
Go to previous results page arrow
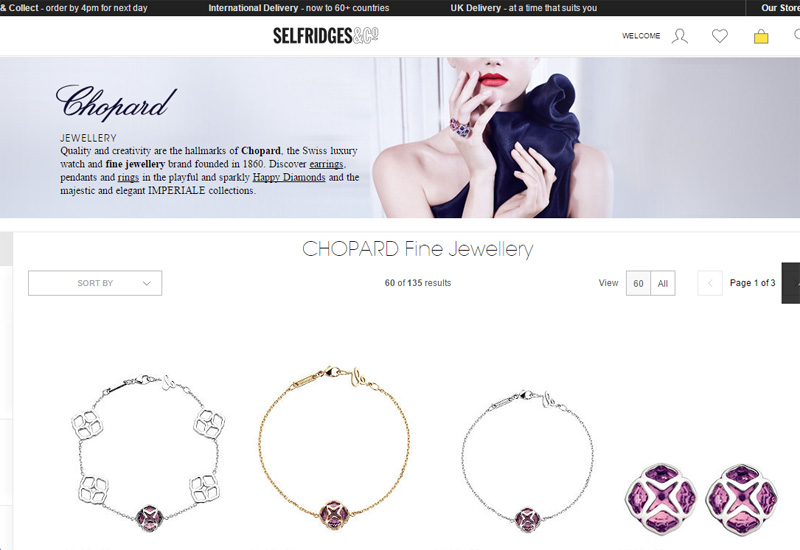click(710, 283)
